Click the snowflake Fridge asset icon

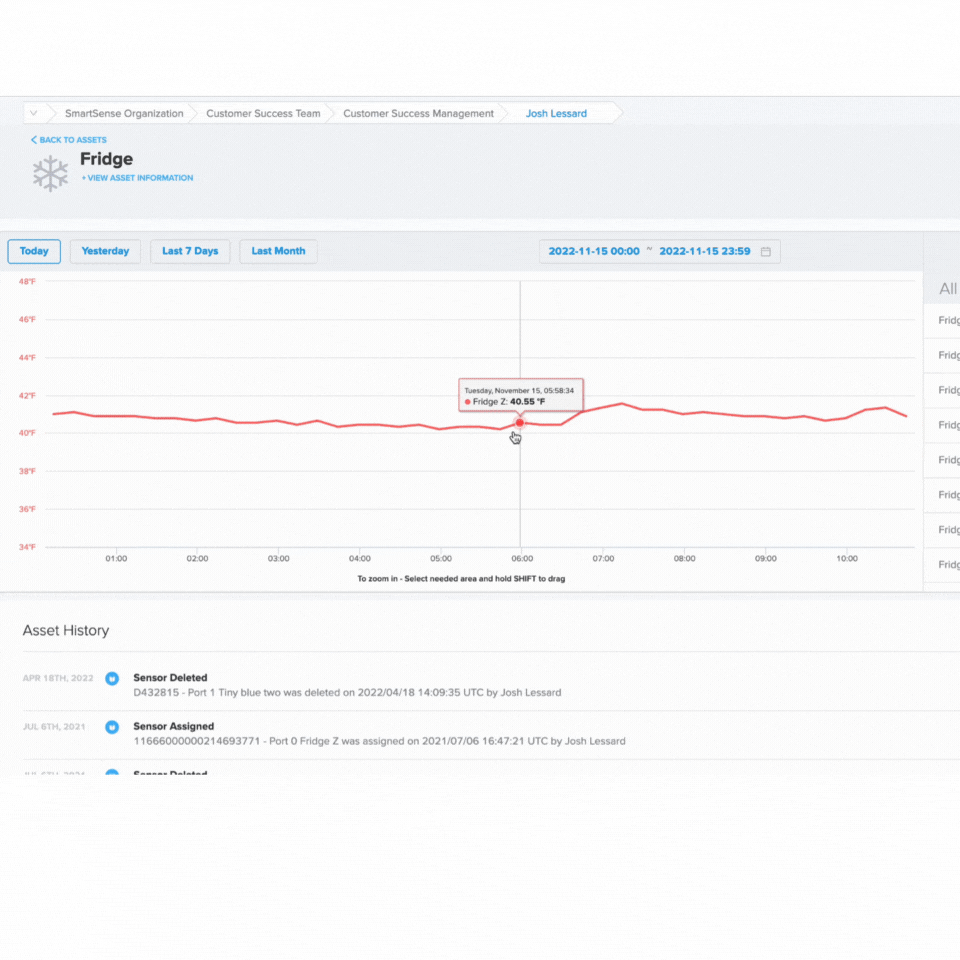tap(50, 173)
